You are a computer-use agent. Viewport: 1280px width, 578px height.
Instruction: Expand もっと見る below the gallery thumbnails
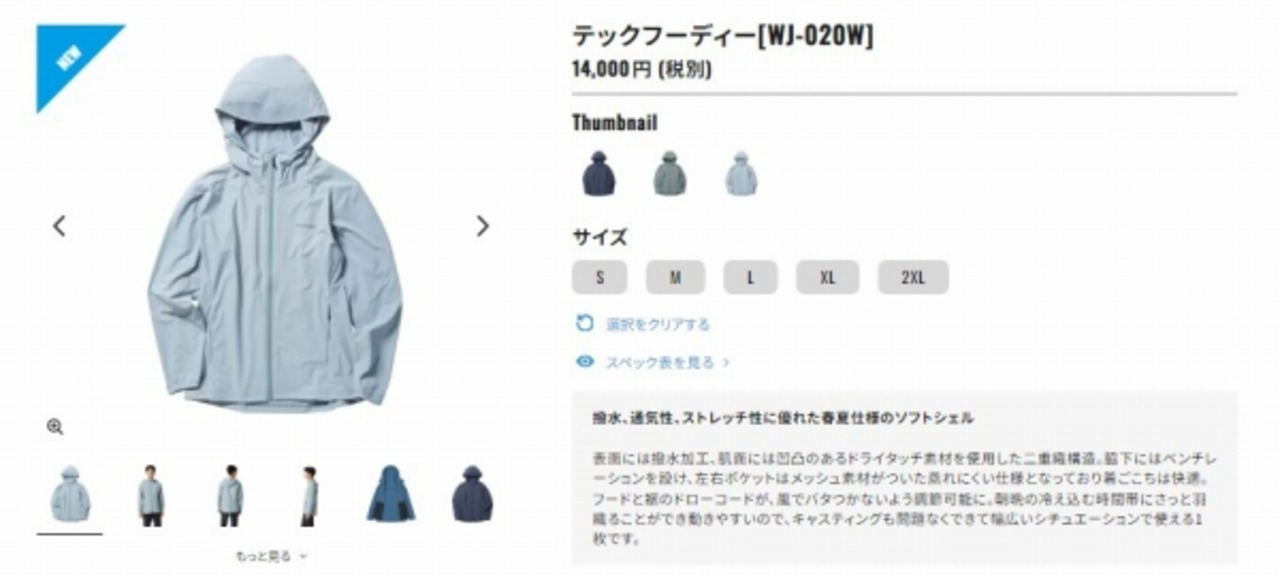click(x=271, y=555)
